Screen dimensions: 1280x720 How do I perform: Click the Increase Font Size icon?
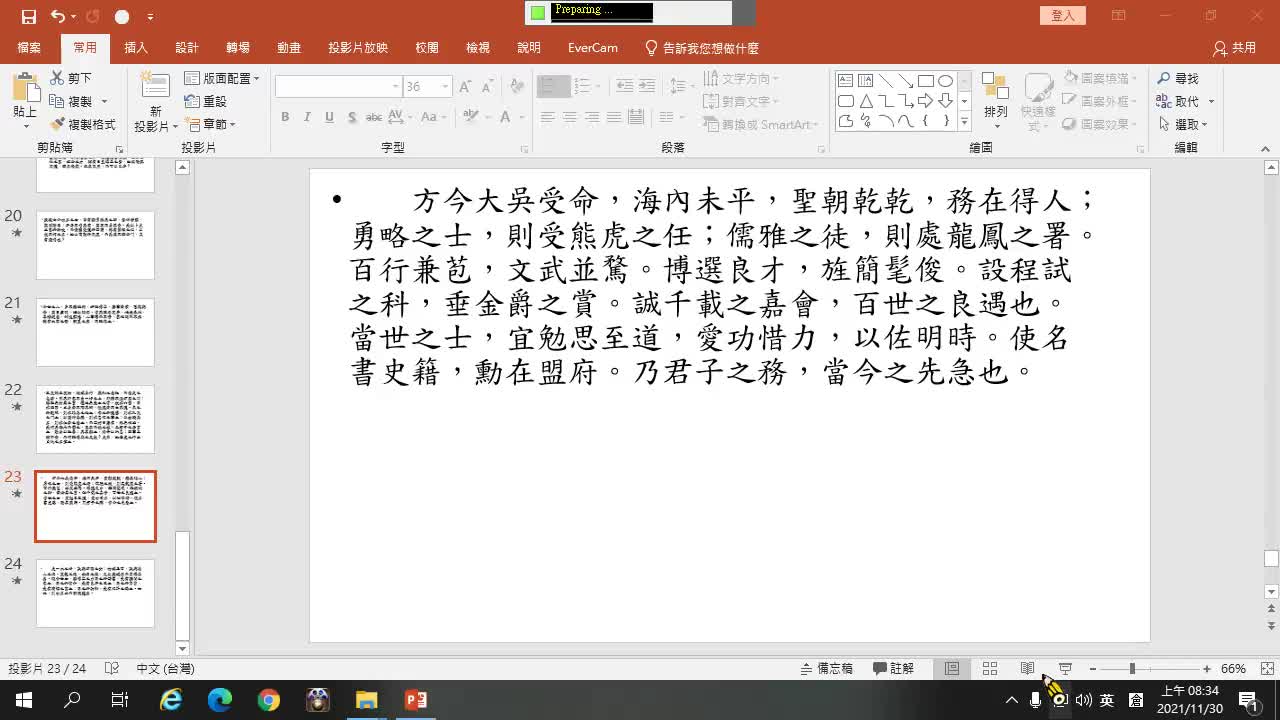coord(465,87)
